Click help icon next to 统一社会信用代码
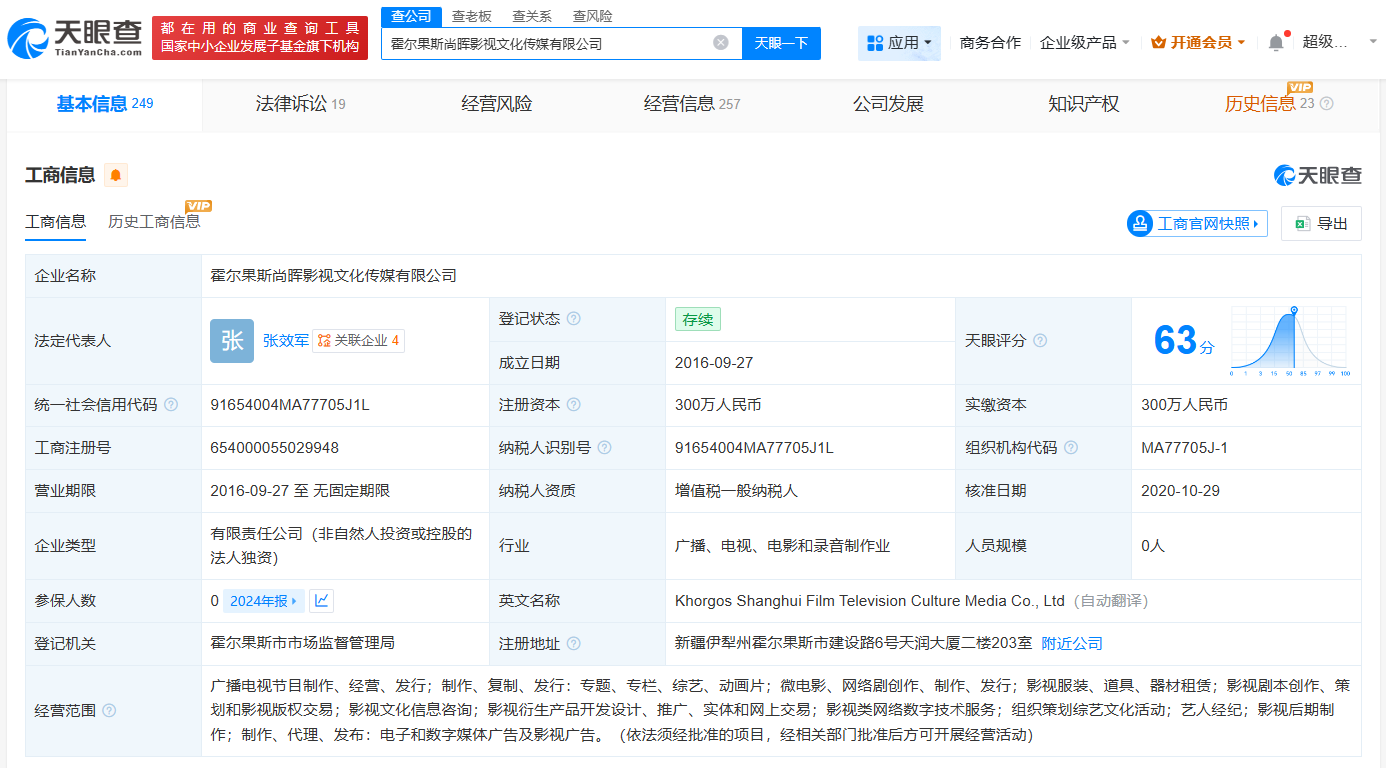This screenshot has height=768, width=1386. click(x=171, y=405)
